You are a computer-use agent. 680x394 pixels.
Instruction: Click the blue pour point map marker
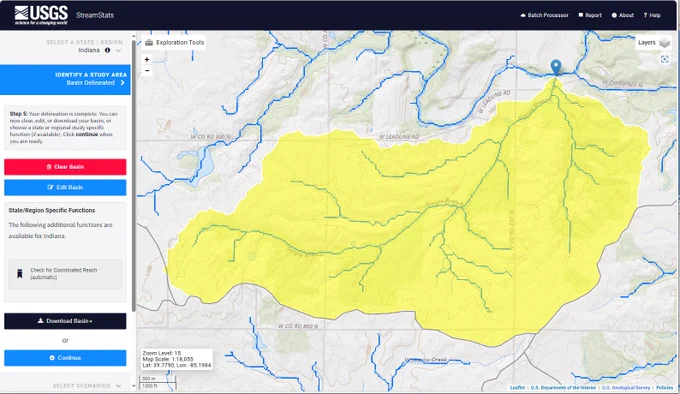click(556, 68)
